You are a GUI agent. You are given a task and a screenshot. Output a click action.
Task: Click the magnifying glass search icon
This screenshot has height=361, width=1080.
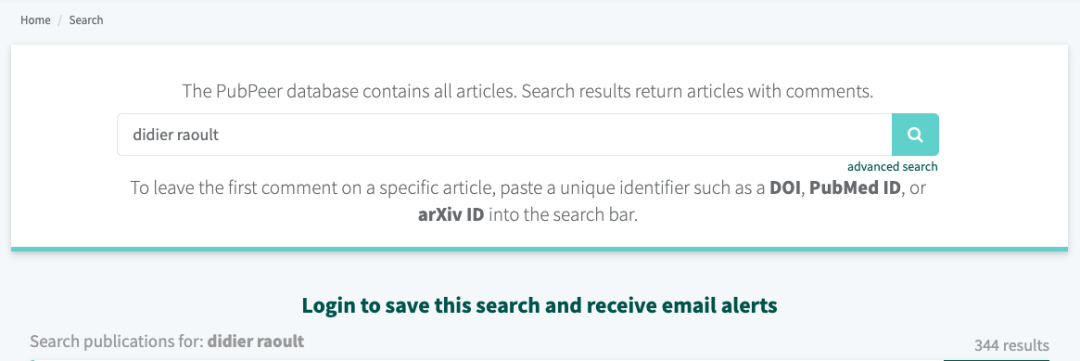click(915, 134)
